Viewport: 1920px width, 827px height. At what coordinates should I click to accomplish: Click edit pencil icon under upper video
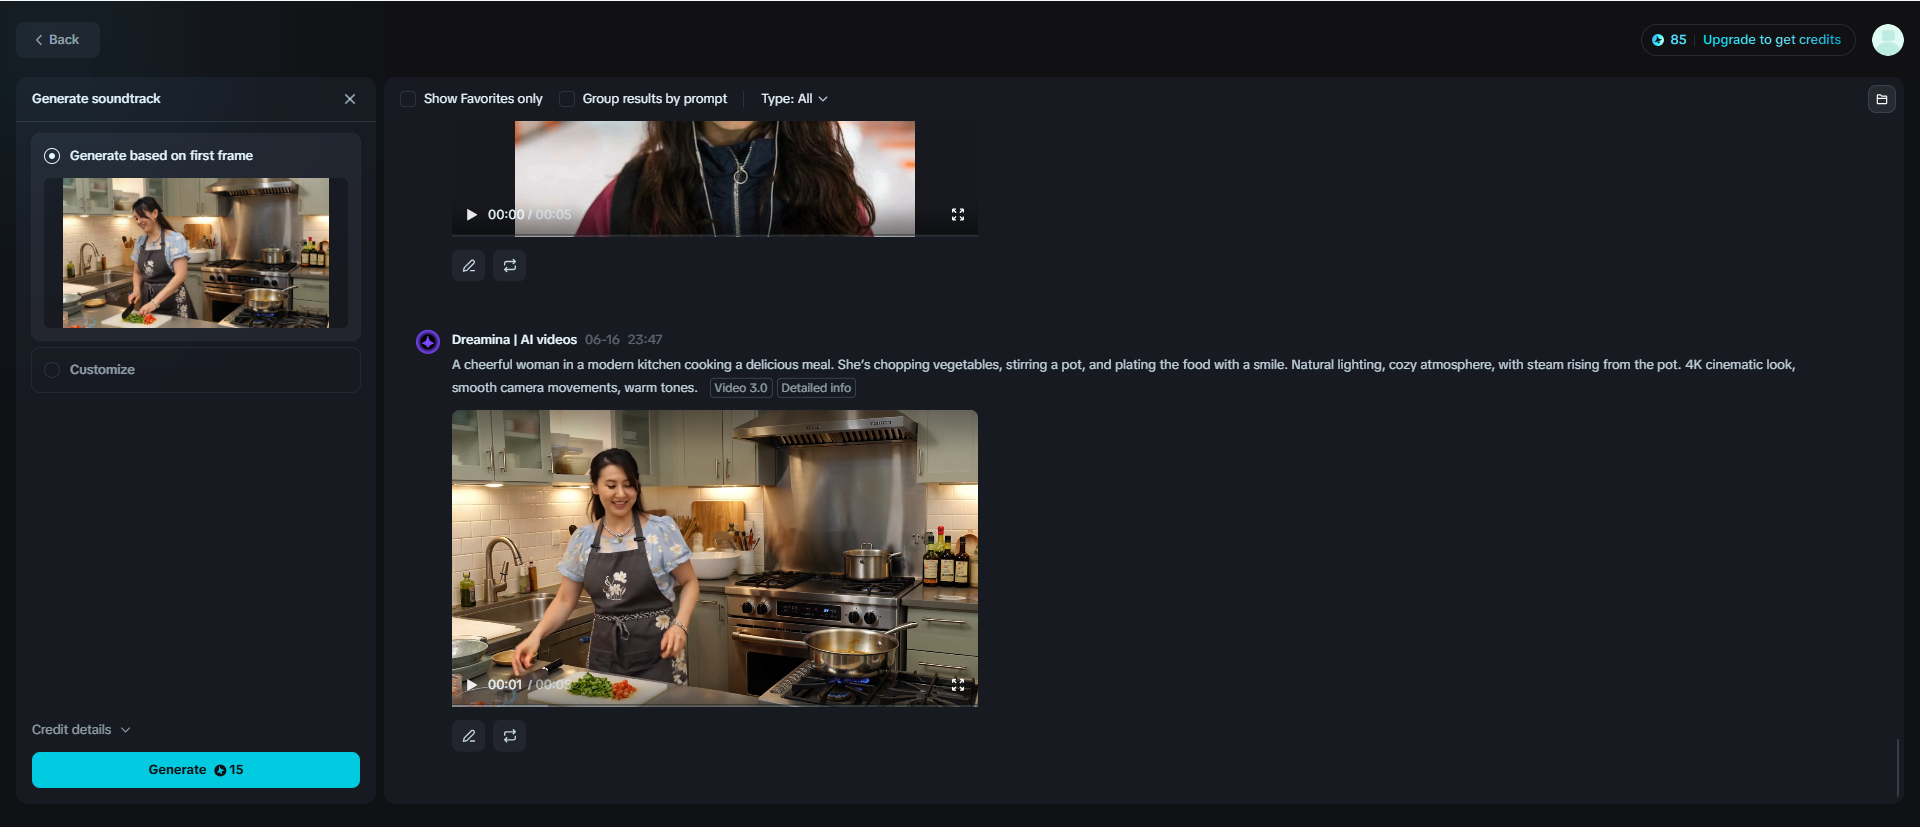[469, 266]
